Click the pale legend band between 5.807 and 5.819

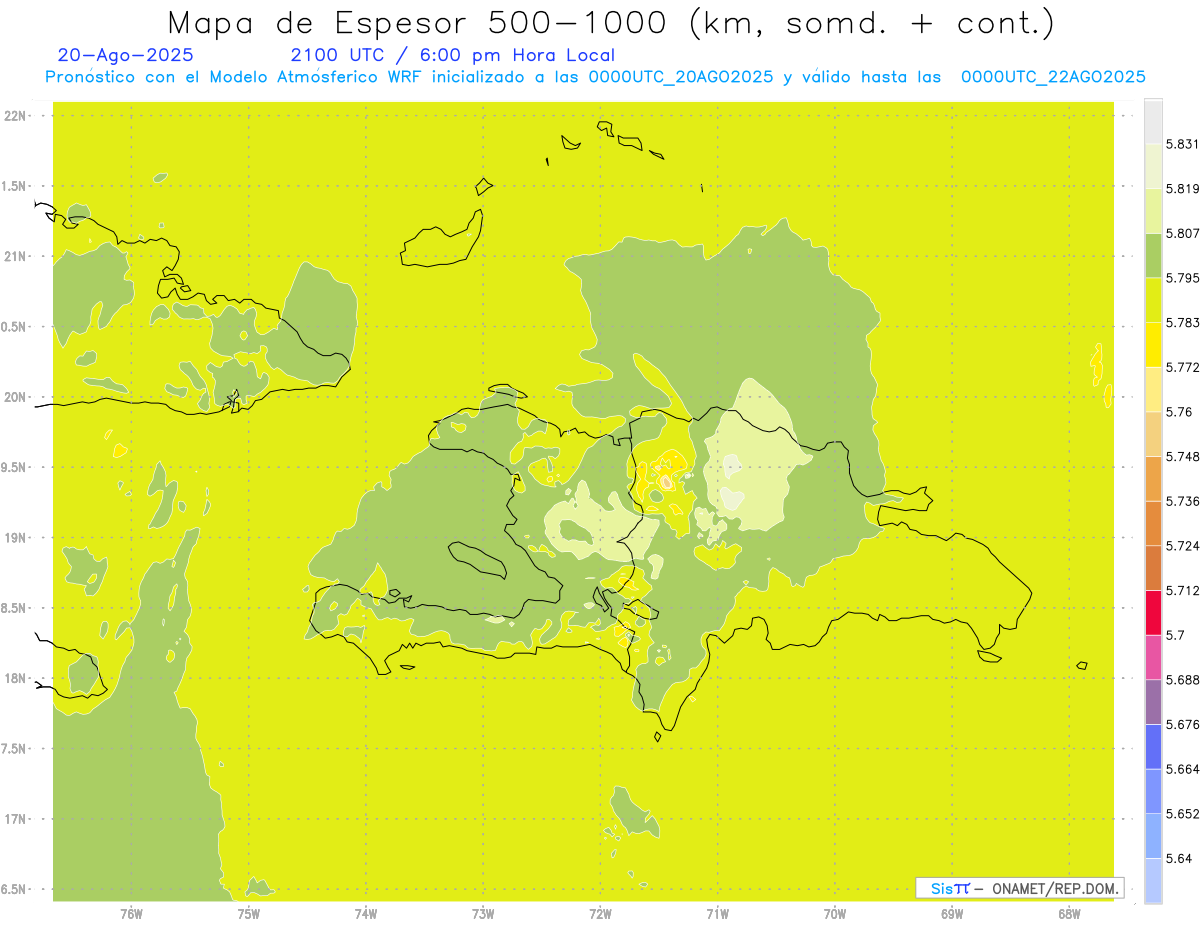1153,211
